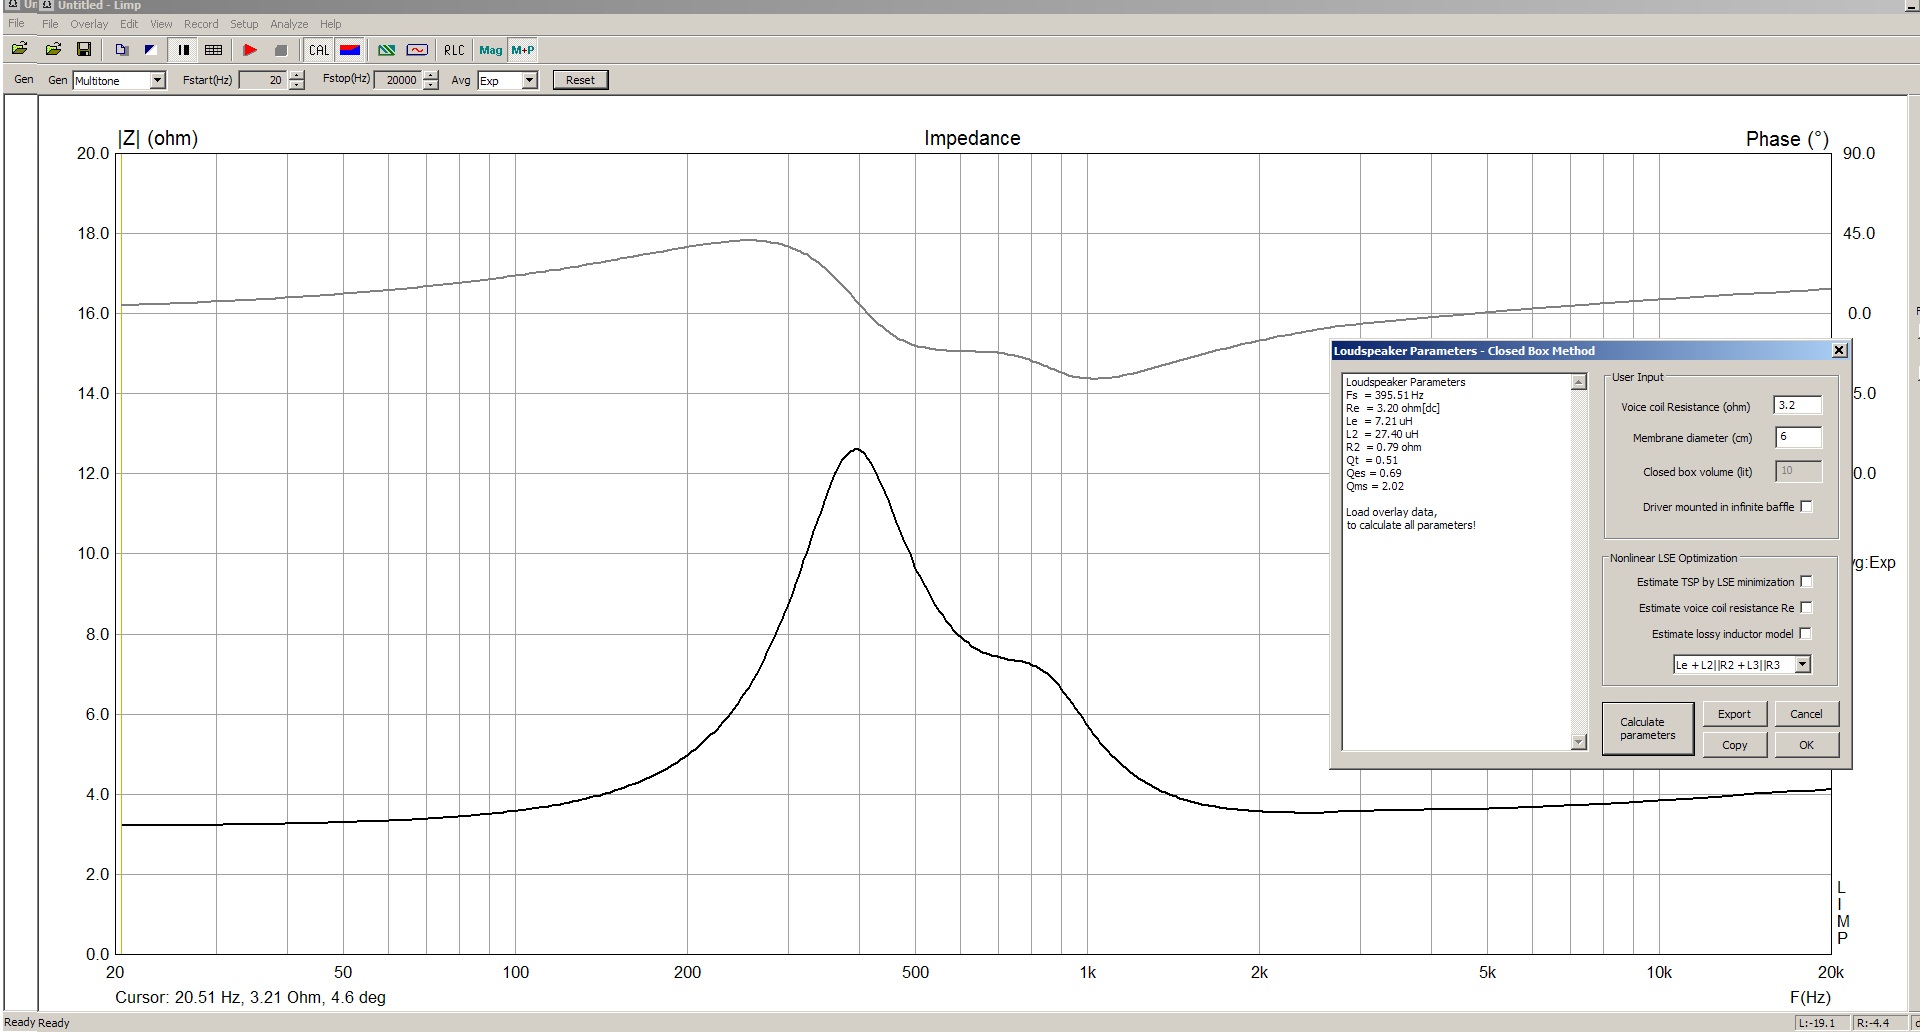Click the red Start recording play icon
The height and width of the screenshot is (1032, 1922).
250,50
